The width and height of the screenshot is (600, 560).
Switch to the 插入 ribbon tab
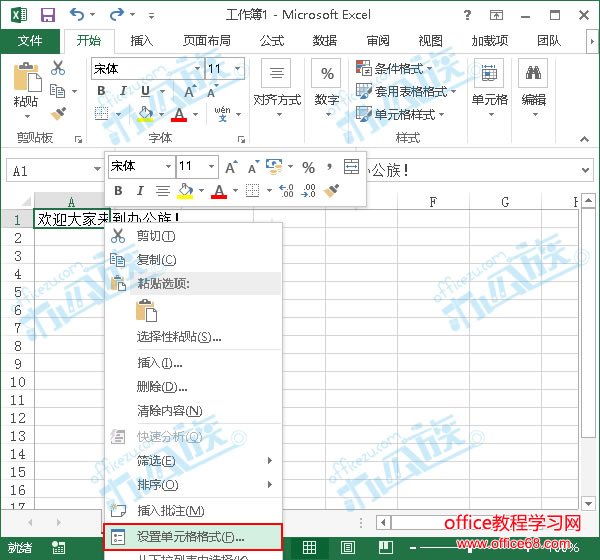pyautogui.click(x=142, y=40)
